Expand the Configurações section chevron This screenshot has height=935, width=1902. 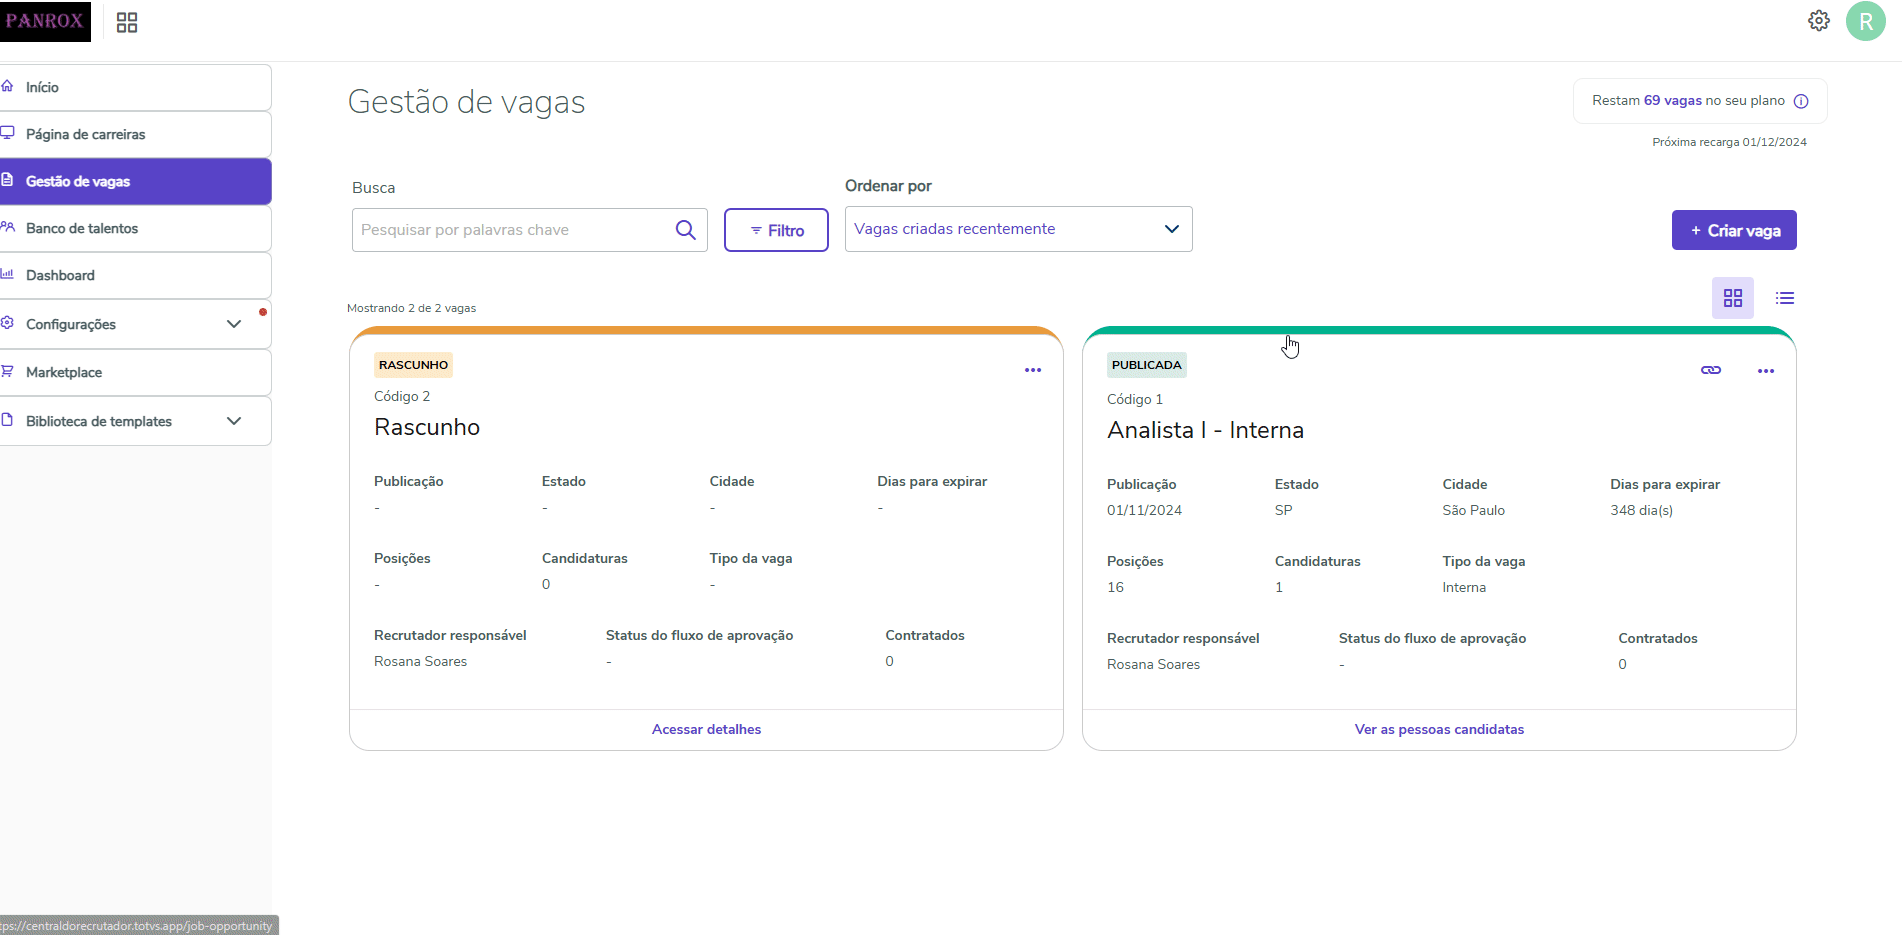[234, 324]
